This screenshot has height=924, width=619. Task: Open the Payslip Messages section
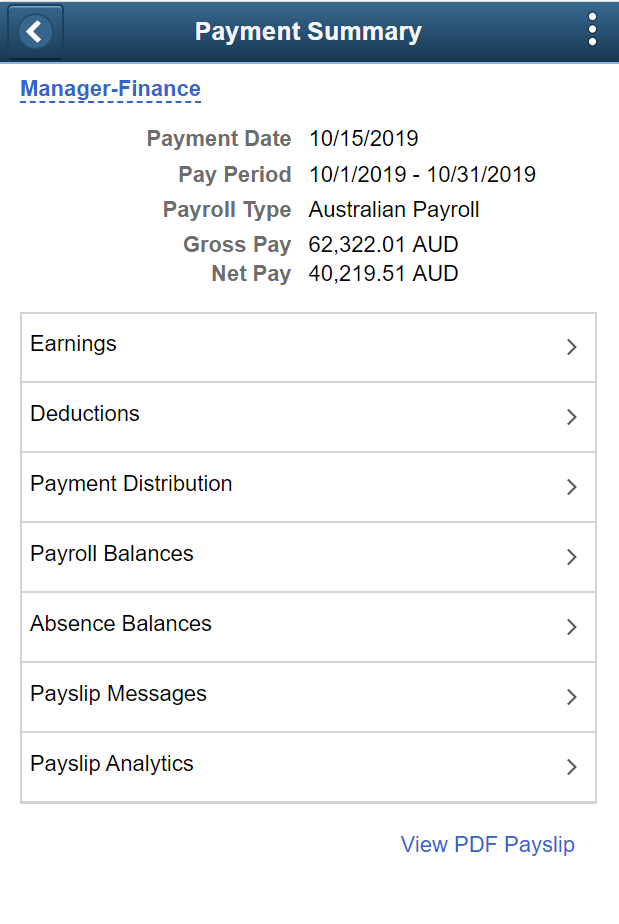click(571, 697)
